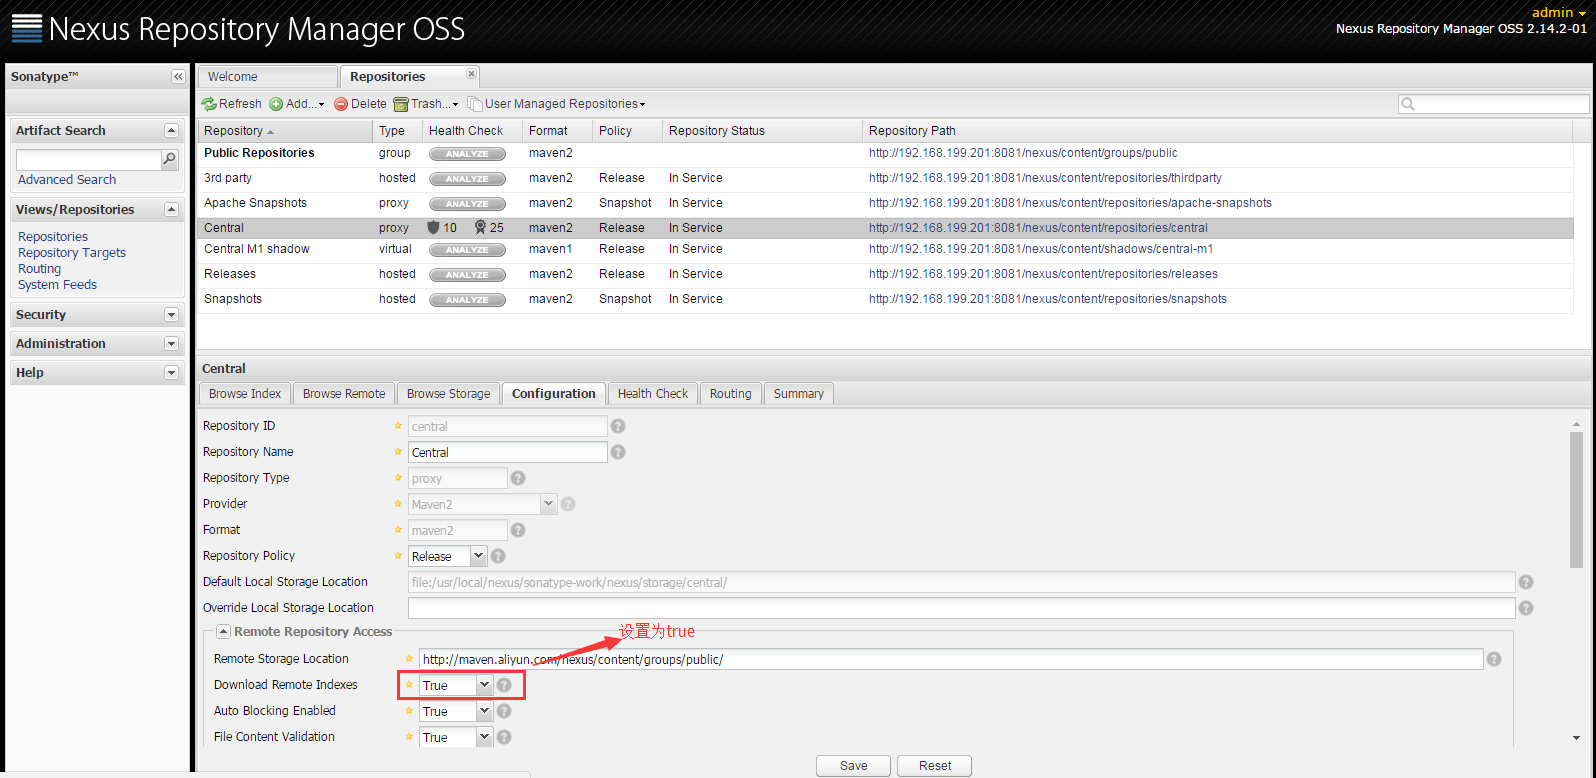The image size is (1596, 778).
Task: Reset the configuration form
Action: click(934, 766)
